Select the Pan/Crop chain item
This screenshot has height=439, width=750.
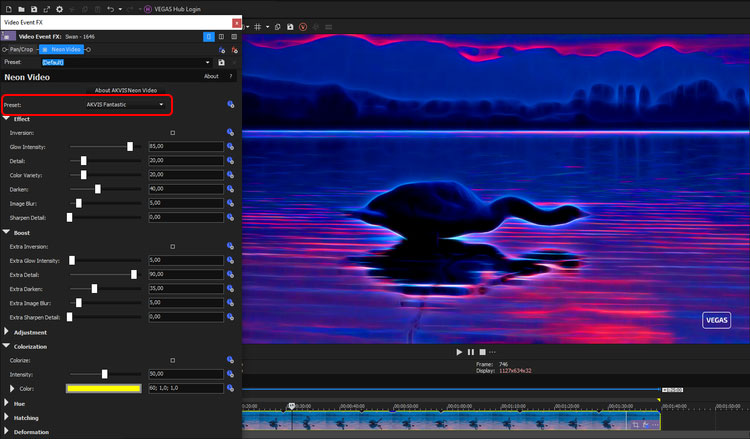(x=21, y=49)
